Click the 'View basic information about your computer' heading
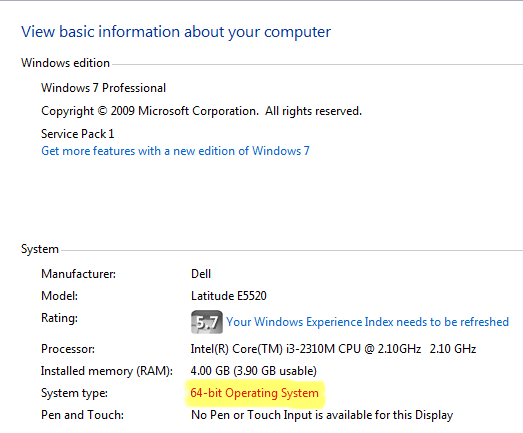The image size is (523, 433). pyautogui.click(x=176, y=32)
